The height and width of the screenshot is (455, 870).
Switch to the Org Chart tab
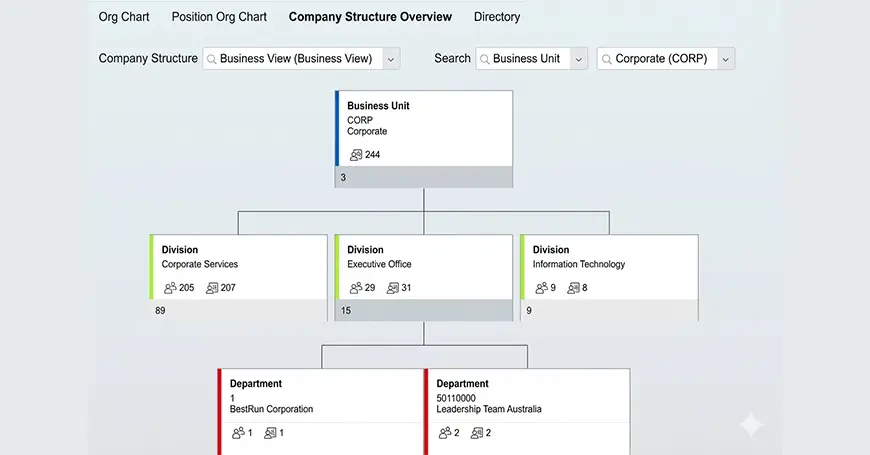tap(124, 17)
